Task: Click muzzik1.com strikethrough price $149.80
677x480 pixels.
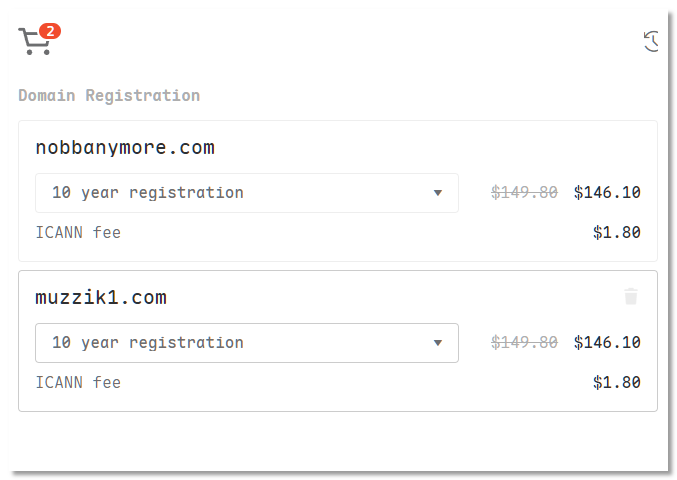Action: click(524, 343)
